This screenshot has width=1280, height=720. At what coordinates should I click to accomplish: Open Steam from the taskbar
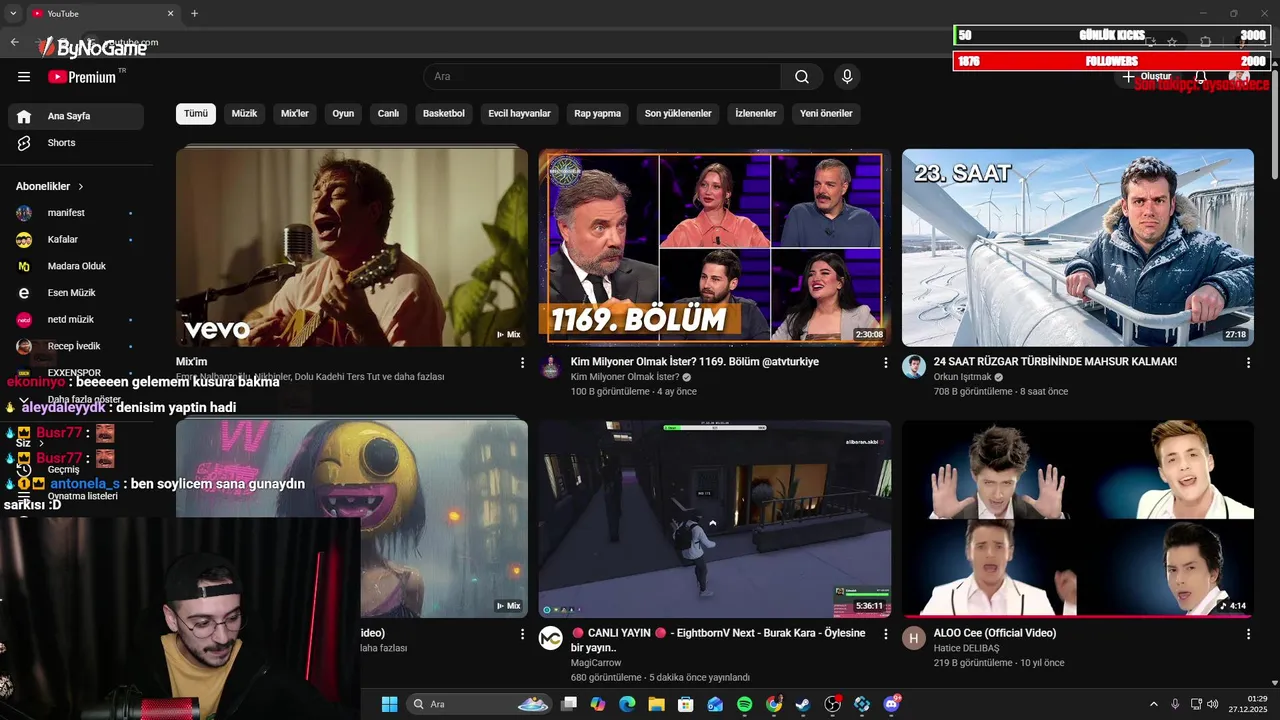(x=803, y=704)
